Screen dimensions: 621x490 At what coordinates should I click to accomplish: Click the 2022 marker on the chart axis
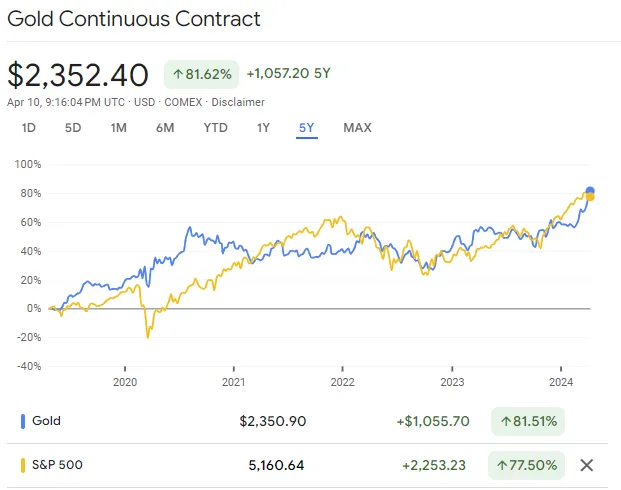[x=343, y=382]
